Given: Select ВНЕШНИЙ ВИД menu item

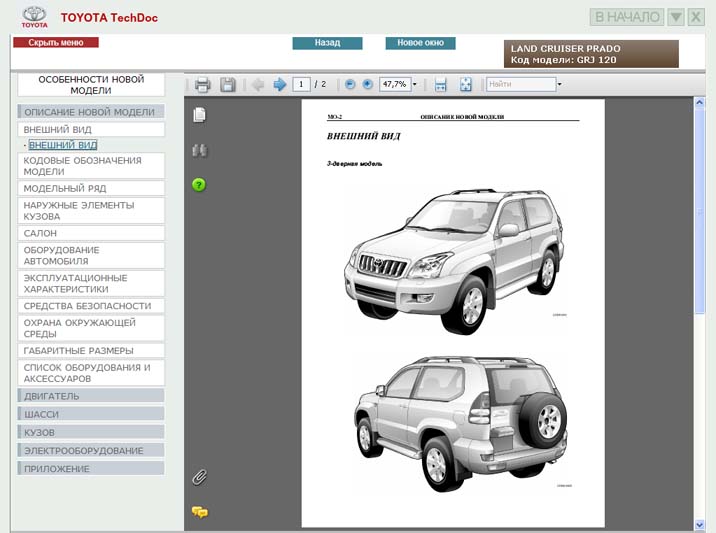Looking at the screenshot, I should (91, 130).
